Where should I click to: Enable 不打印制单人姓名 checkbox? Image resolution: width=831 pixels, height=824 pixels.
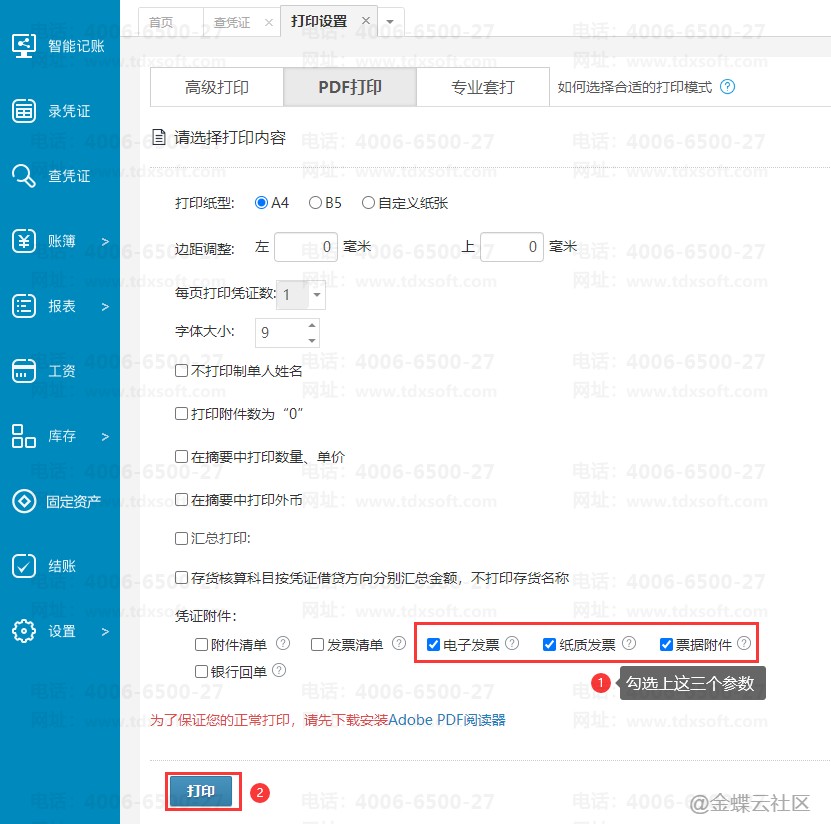[x=181, y=371]
